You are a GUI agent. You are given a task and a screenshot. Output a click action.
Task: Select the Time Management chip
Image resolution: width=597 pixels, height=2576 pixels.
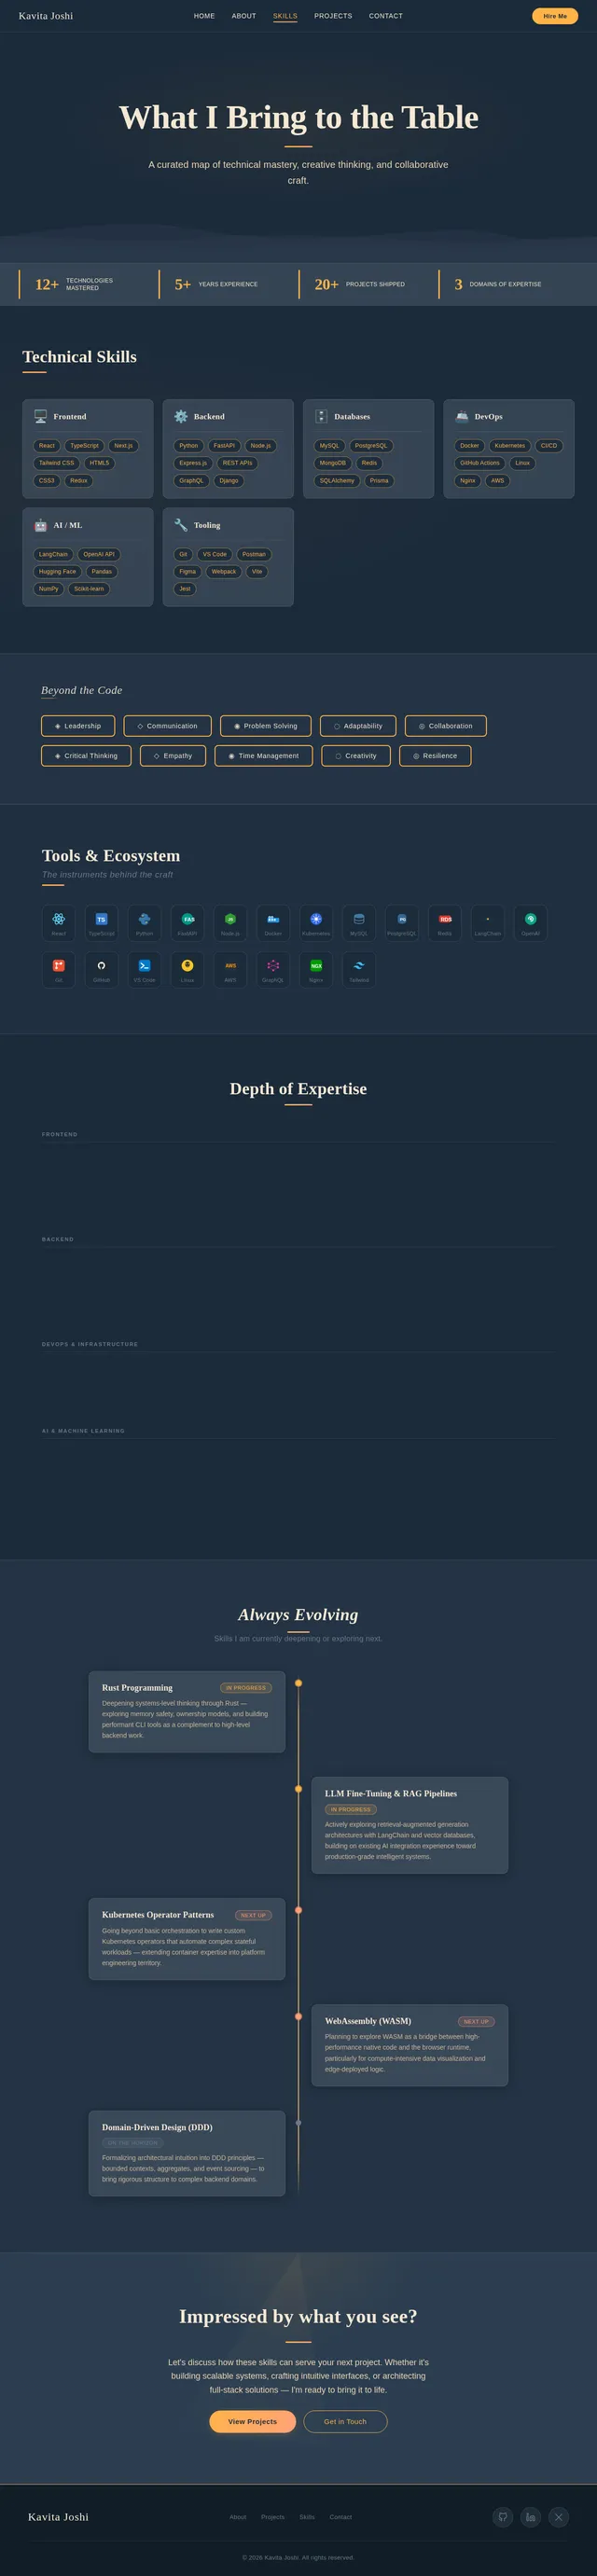(263, 756)
